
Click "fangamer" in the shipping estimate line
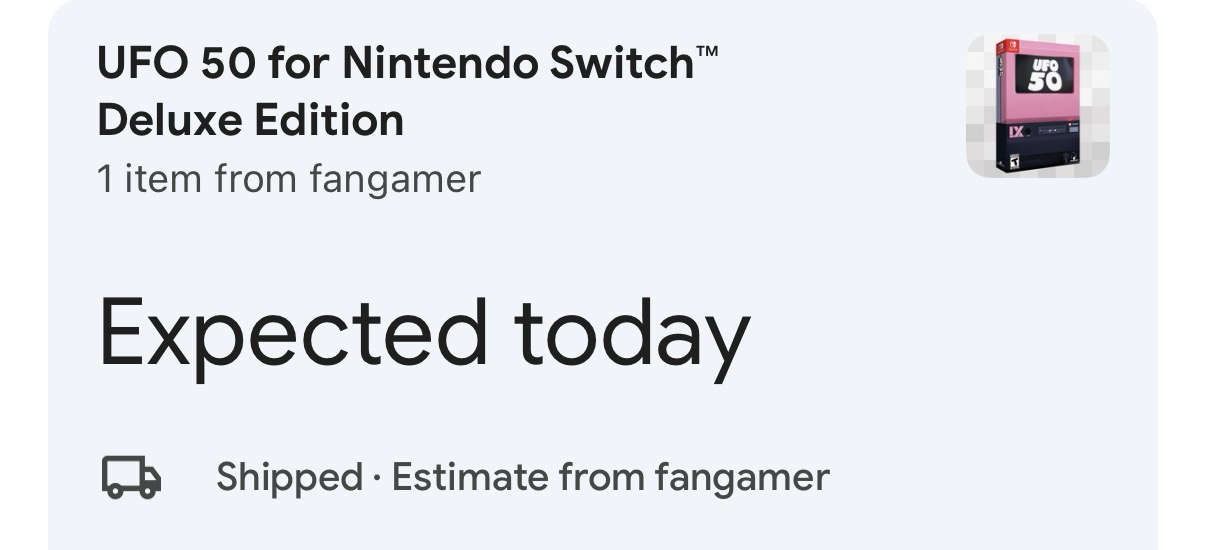742,477
